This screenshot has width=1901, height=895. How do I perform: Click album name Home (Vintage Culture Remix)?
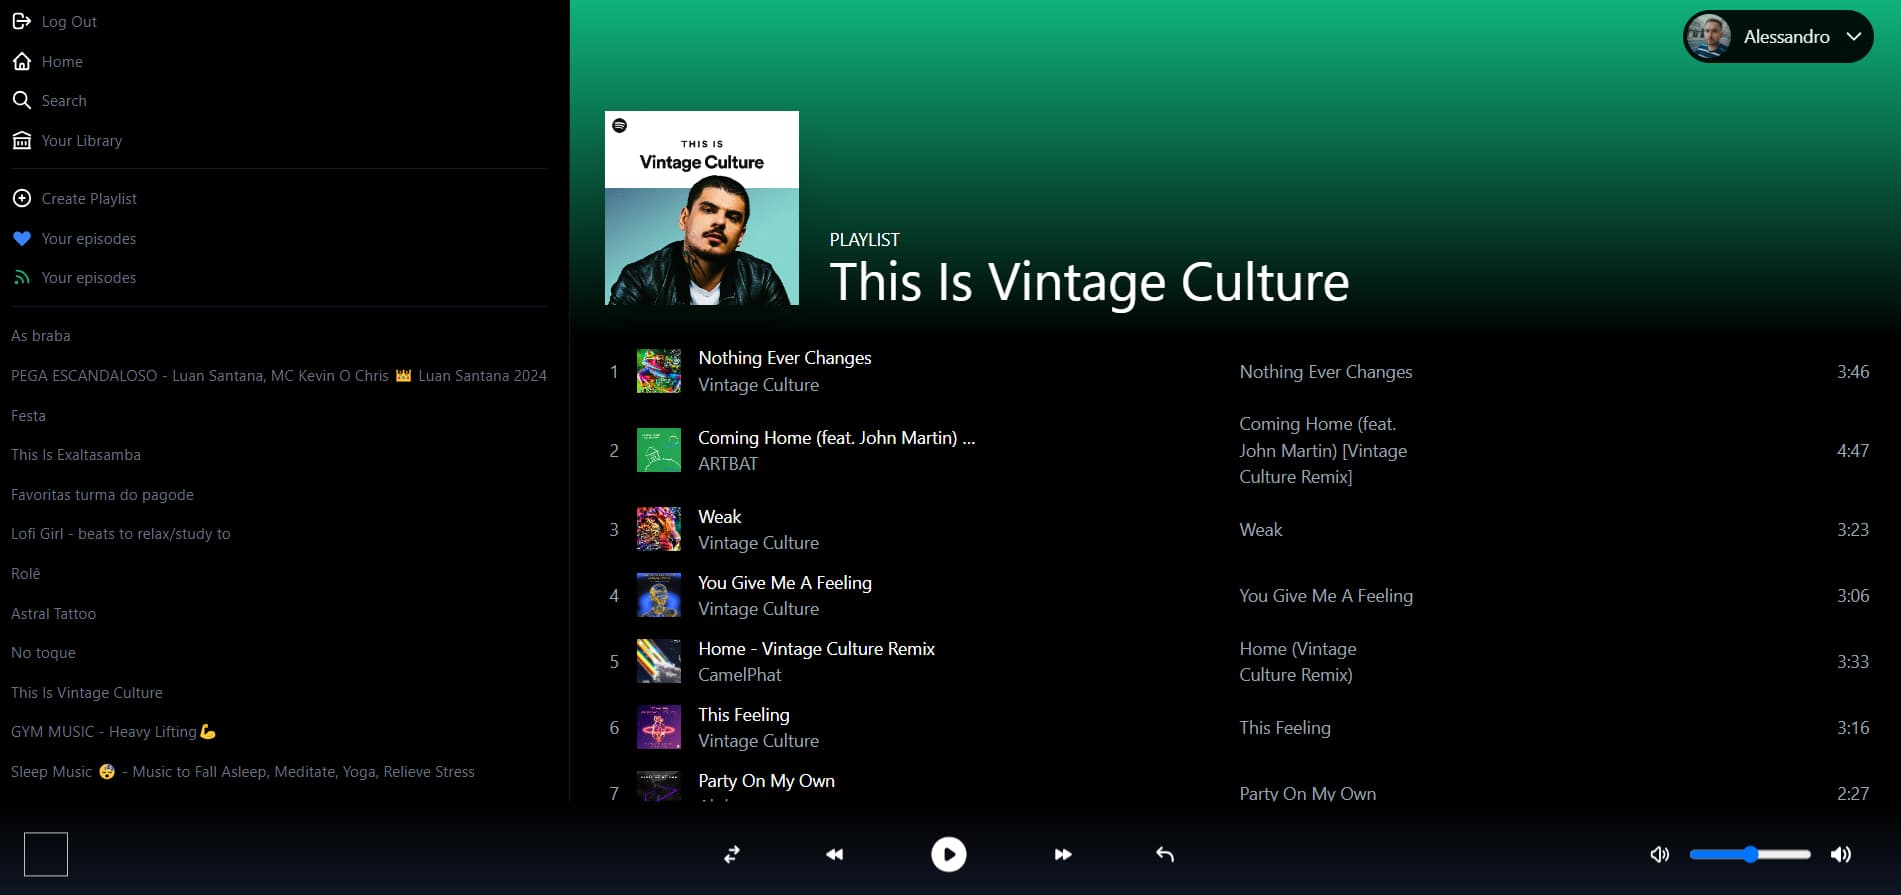1298,662
